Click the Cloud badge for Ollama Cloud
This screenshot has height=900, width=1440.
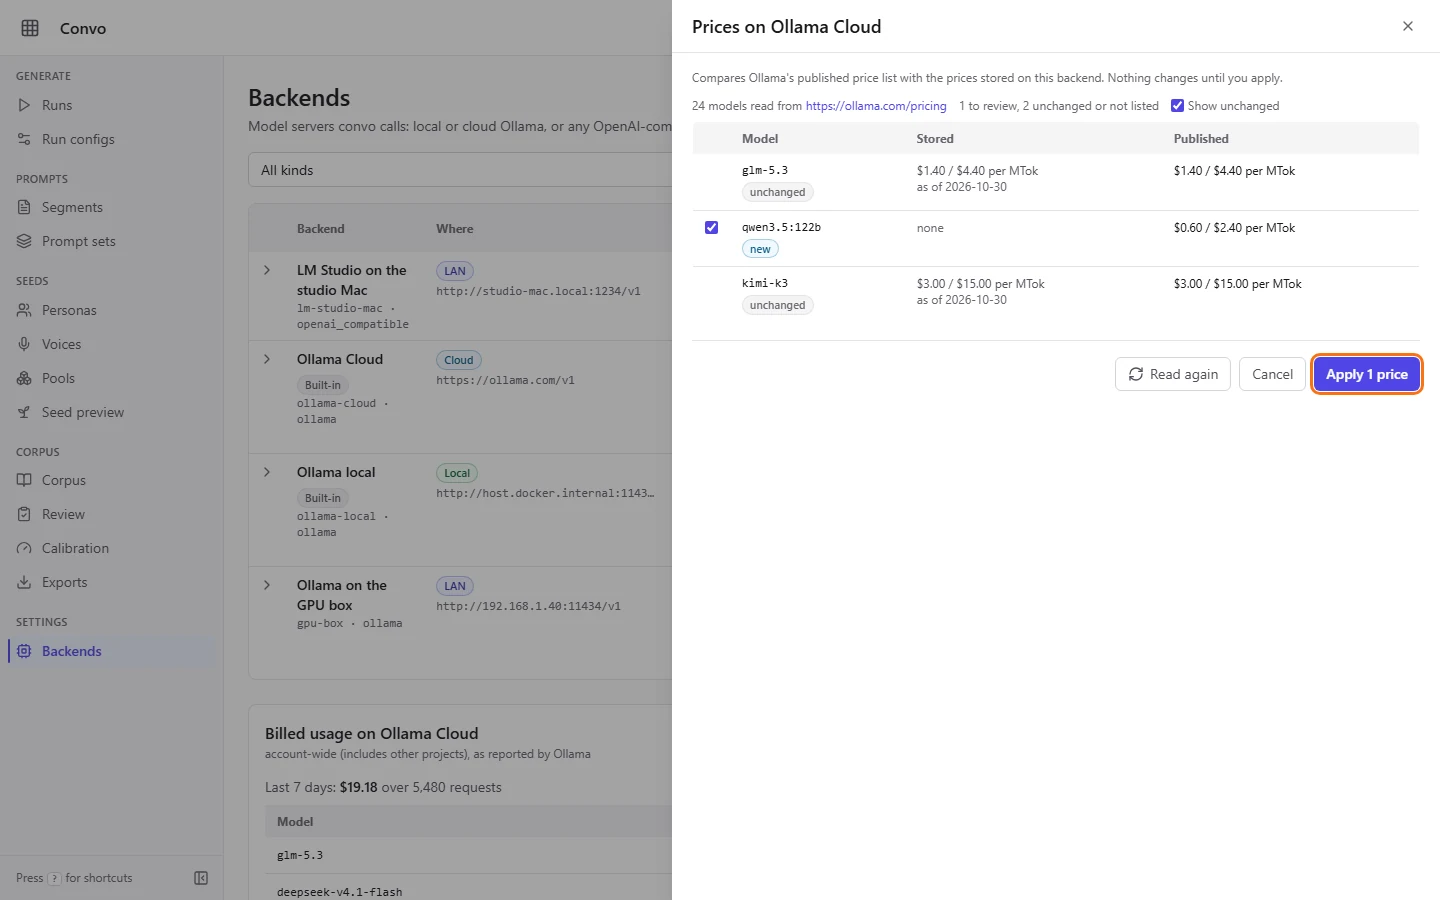(x=459, y=360)
